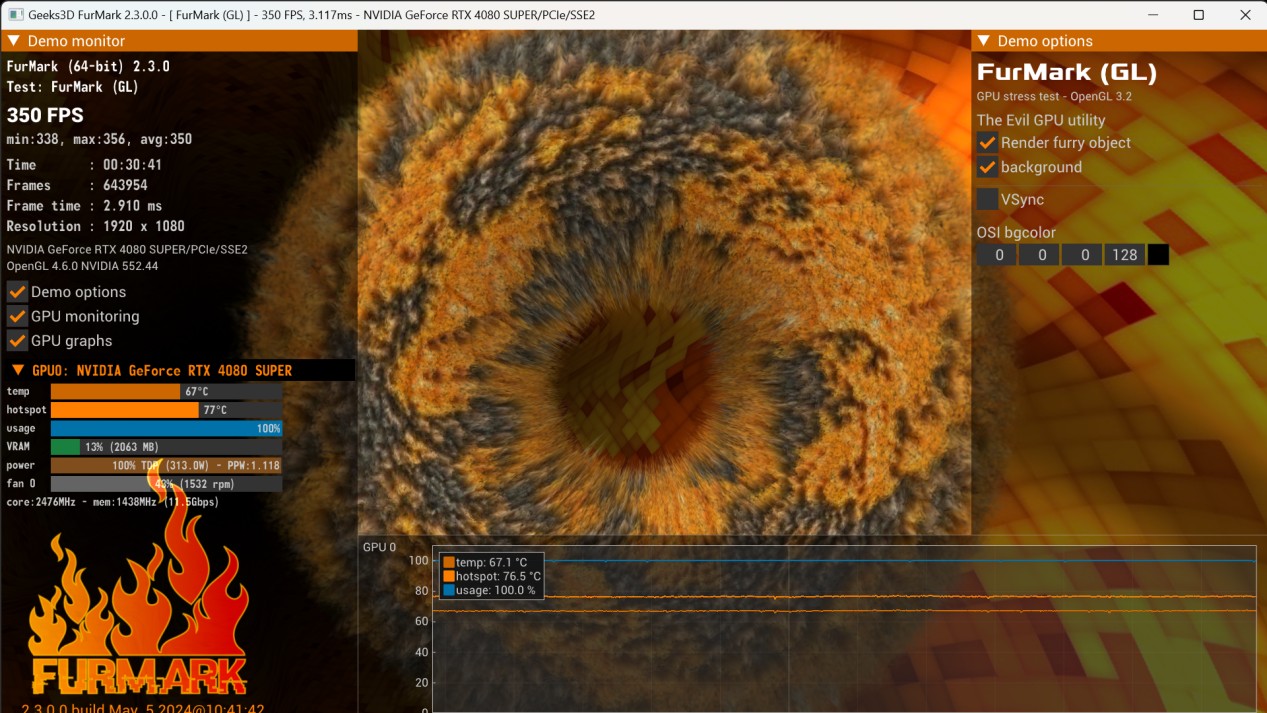Collapse the Demo monitor panel
Screen dimensions: 1267x713
pos(14,41)
